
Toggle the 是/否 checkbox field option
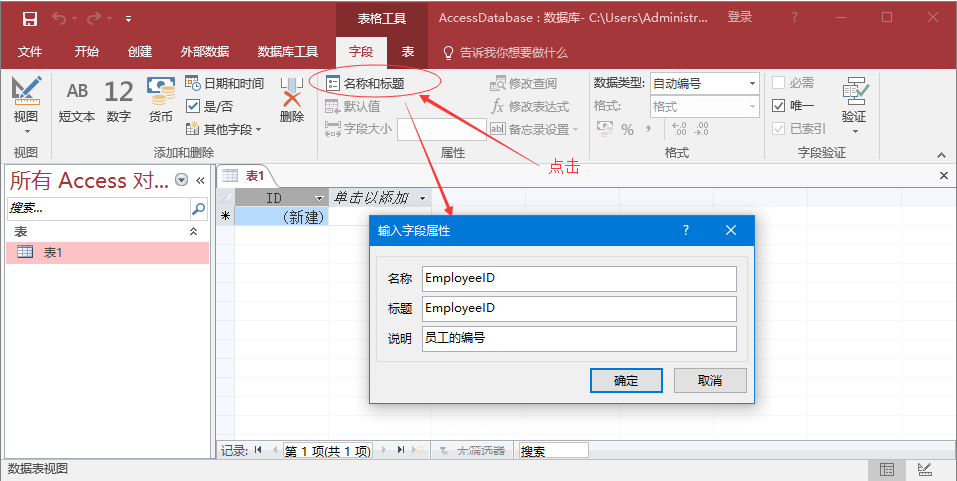194,106
